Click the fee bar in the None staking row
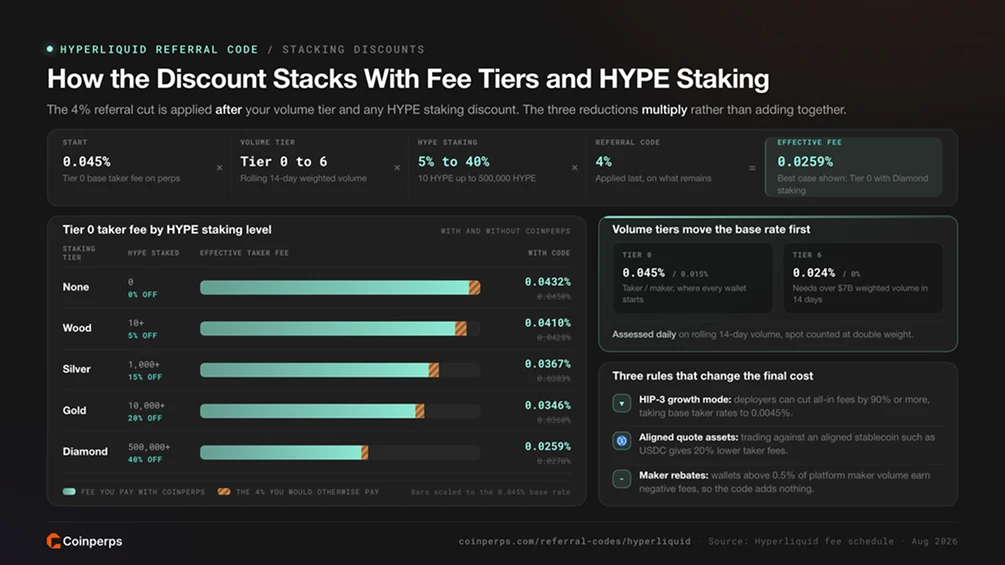Viewport: 1005px width, 565px height. coord(340,288)
